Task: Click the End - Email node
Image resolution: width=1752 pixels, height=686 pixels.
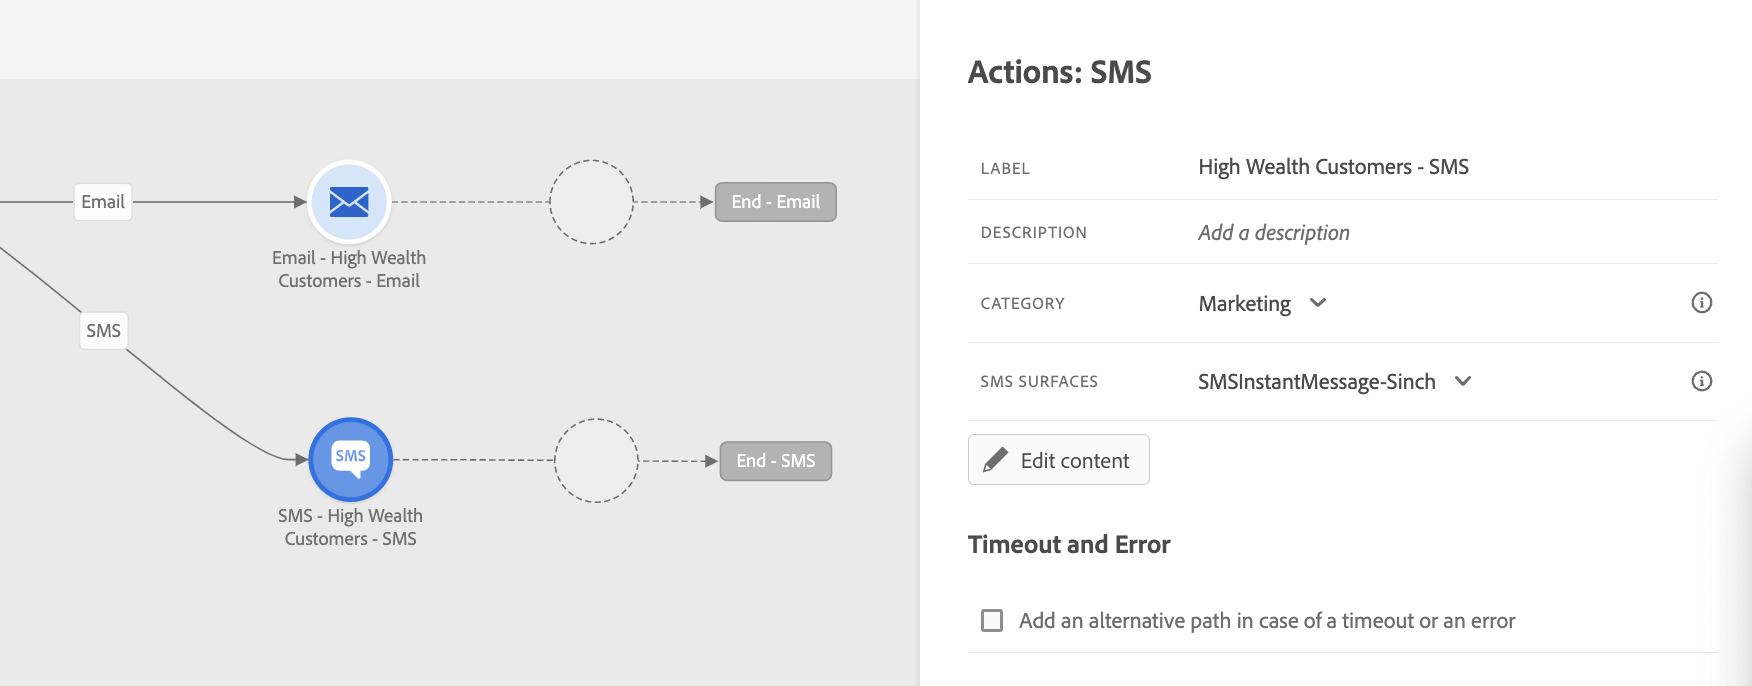Action: pos(776,202)
